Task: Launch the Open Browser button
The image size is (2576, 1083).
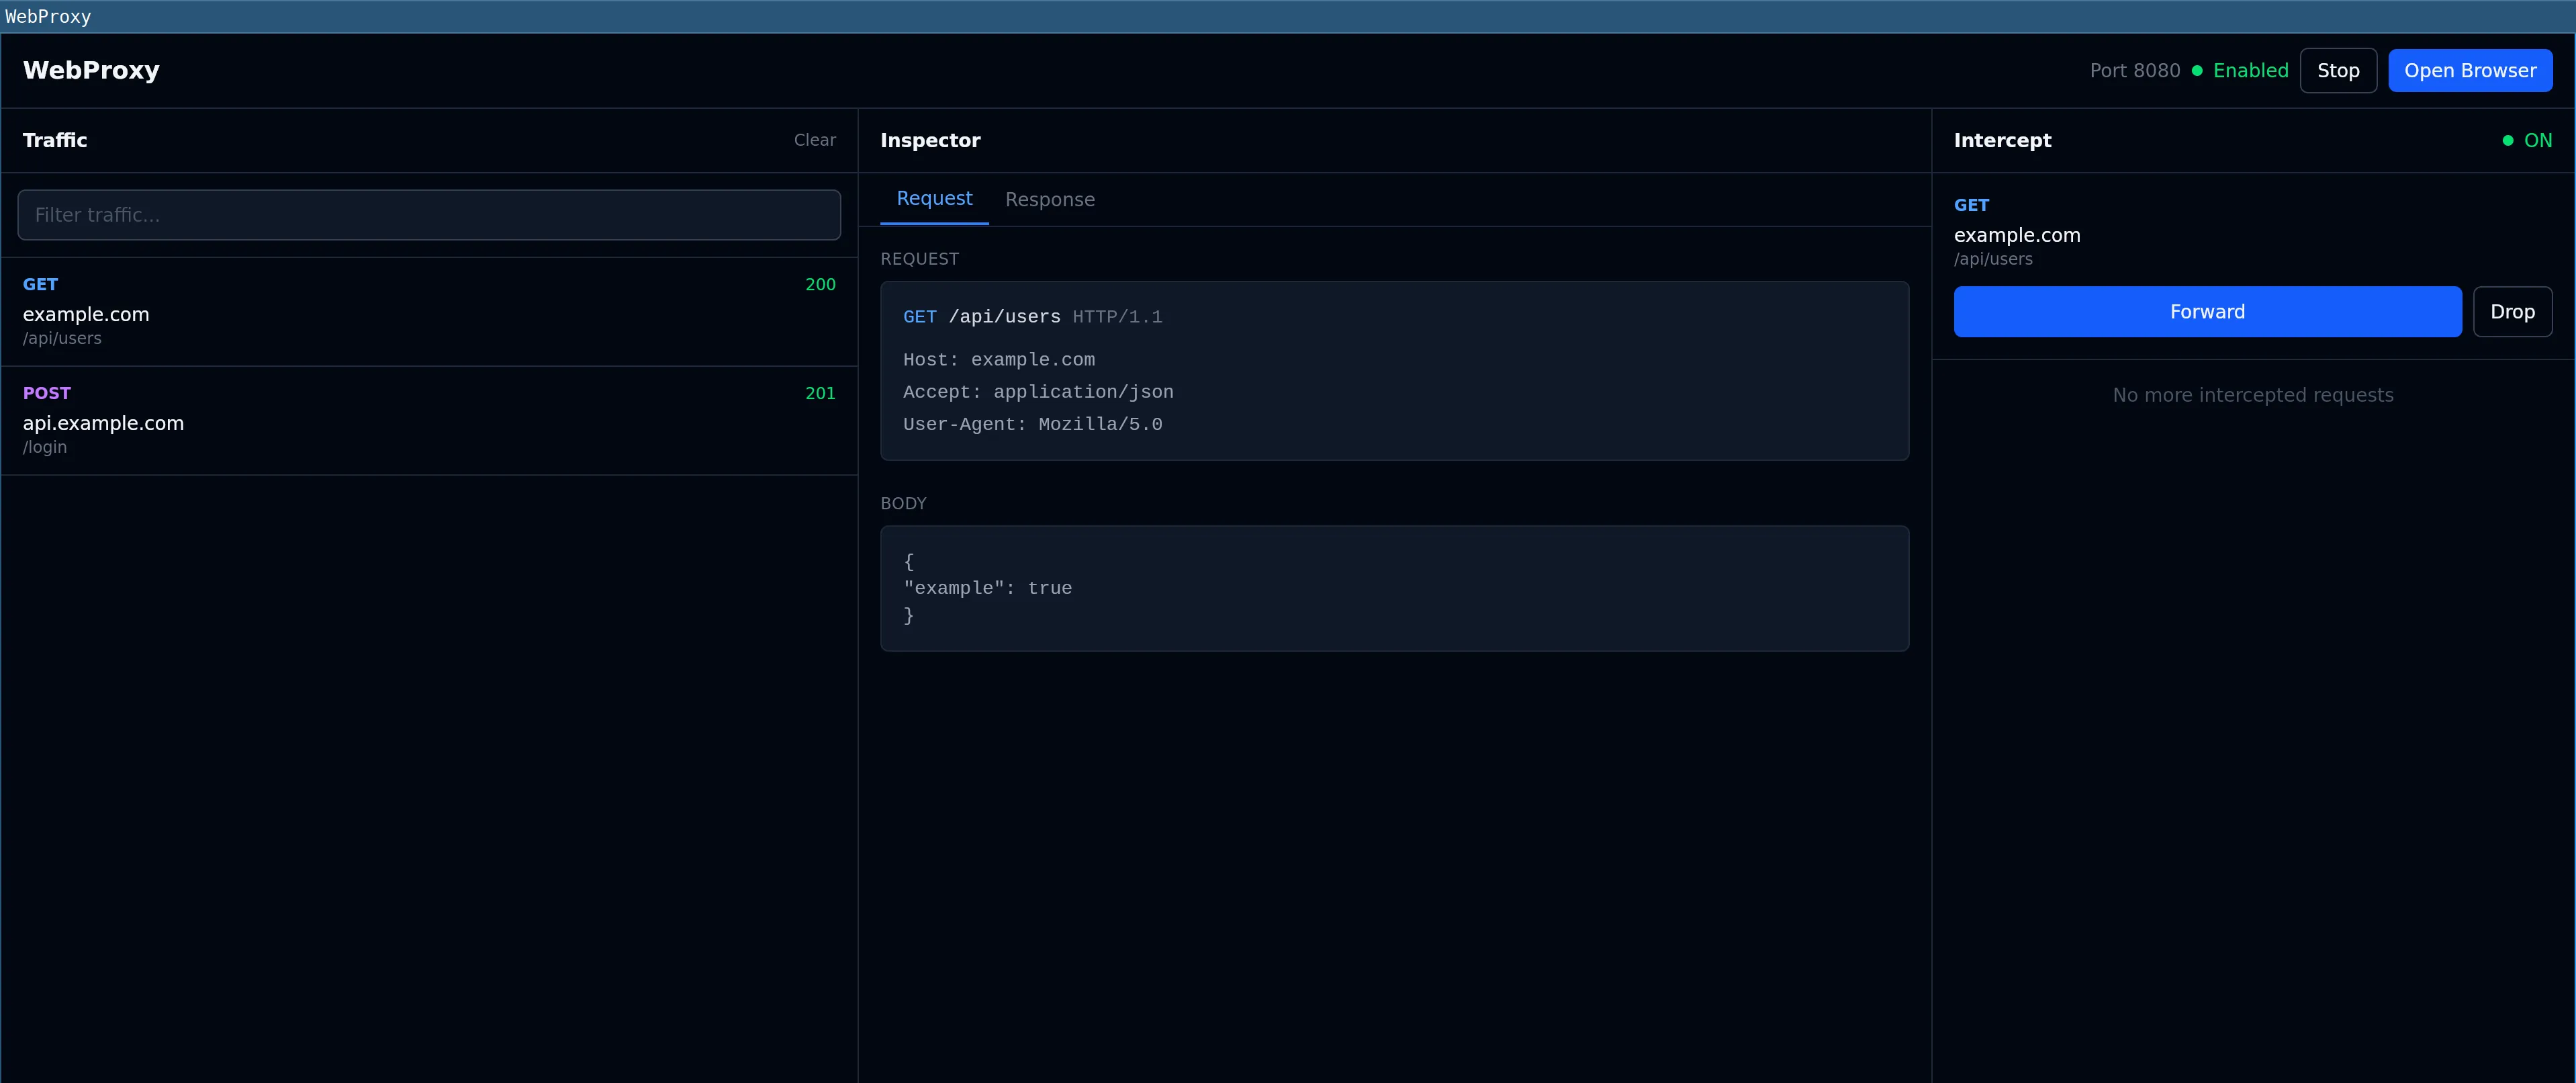Action: point(2470,71)
